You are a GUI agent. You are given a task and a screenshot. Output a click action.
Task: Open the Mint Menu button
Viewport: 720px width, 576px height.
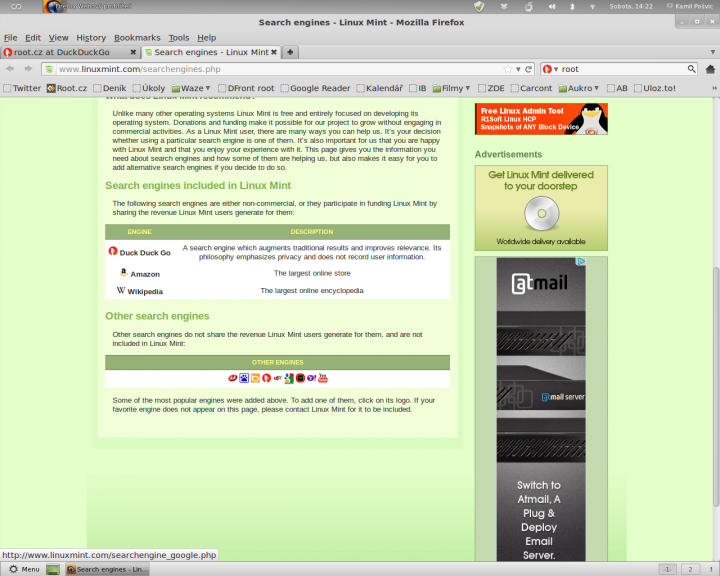tap(24, 570)
